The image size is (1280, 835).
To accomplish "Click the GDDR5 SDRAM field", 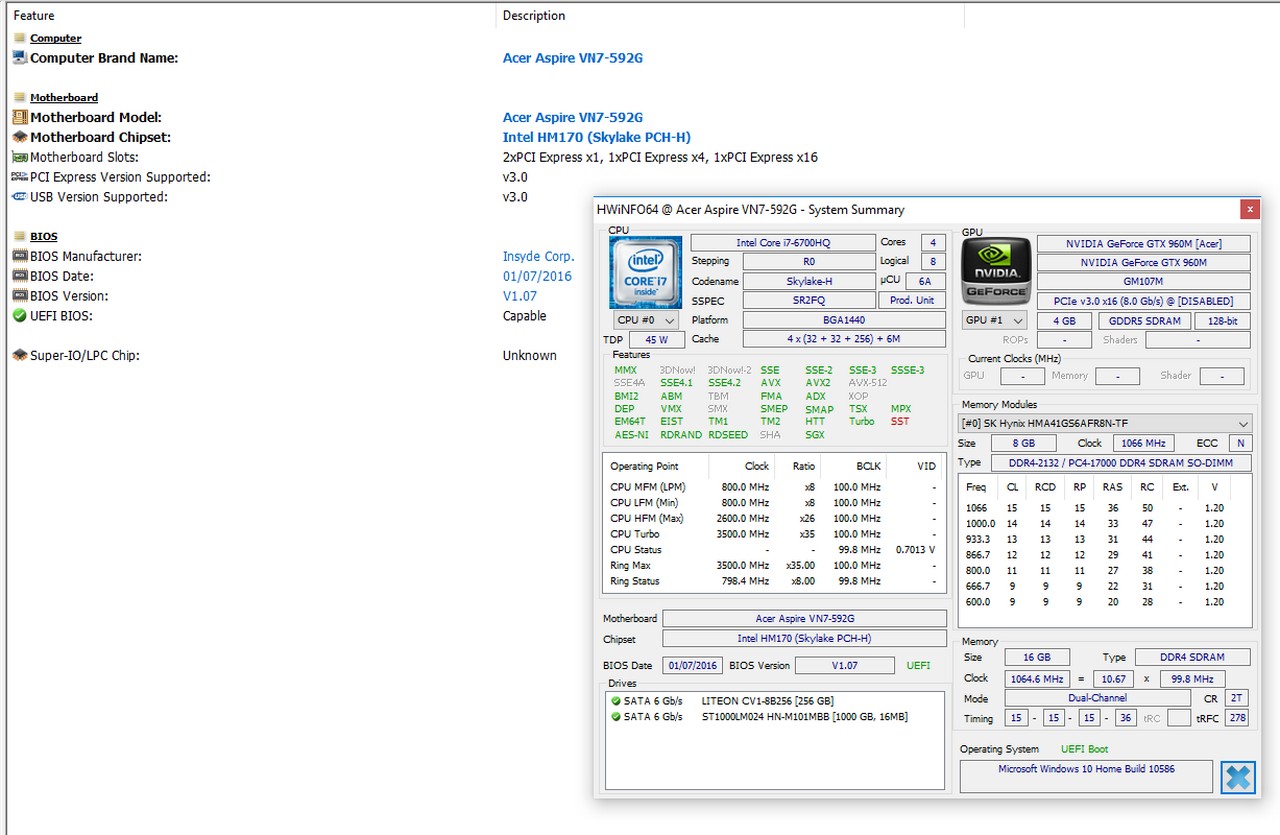I will pos(1145,321).
